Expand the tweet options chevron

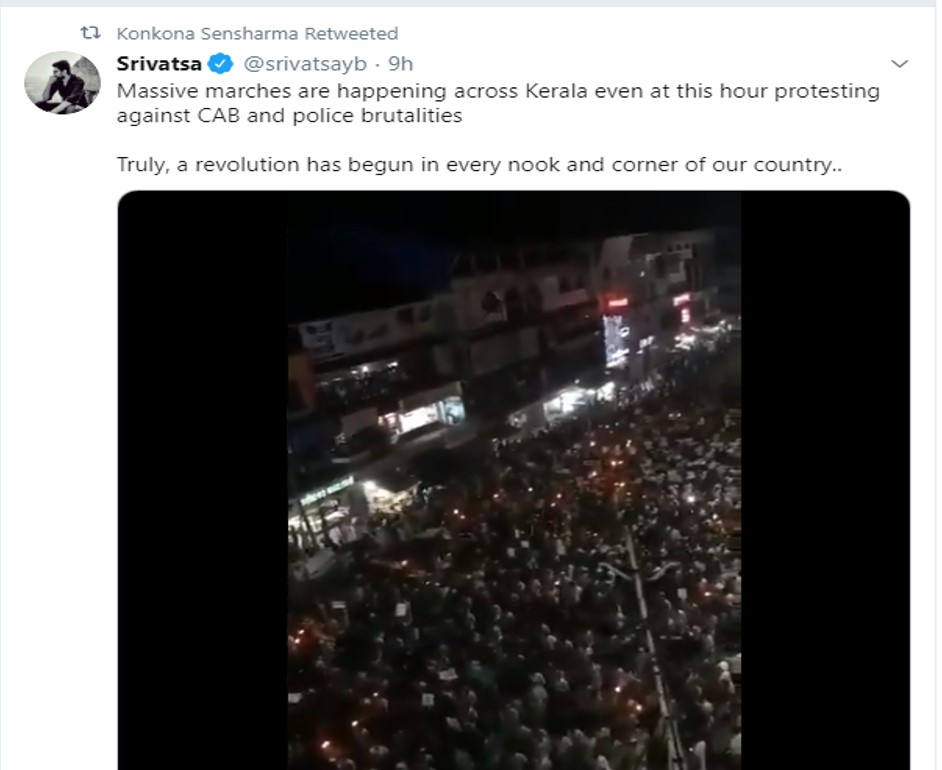[x=899, y=64]
